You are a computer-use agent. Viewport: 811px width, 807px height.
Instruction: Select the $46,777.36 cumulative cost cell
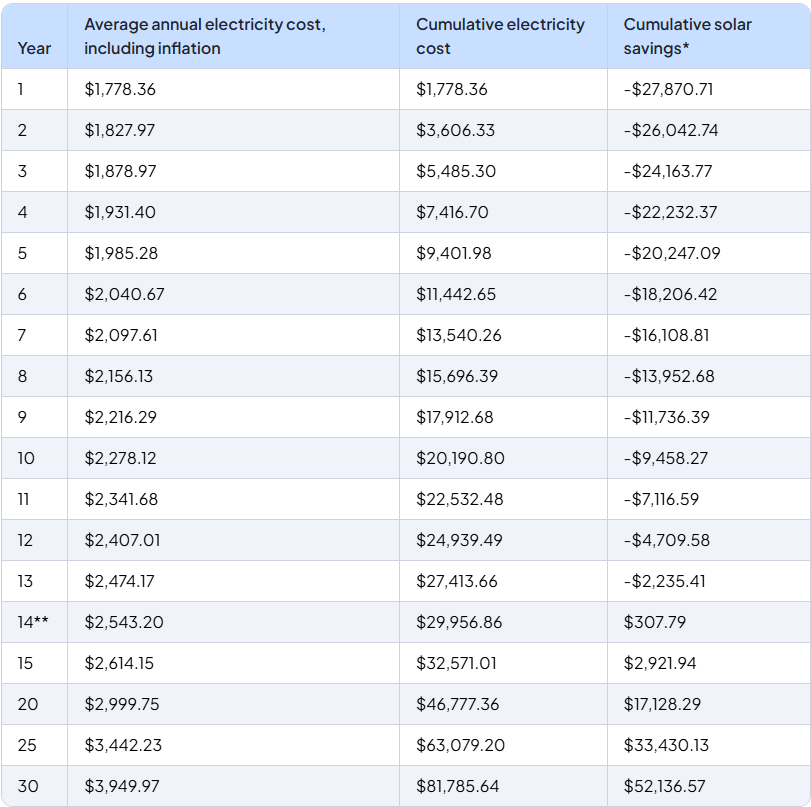(x=457, y=704)
